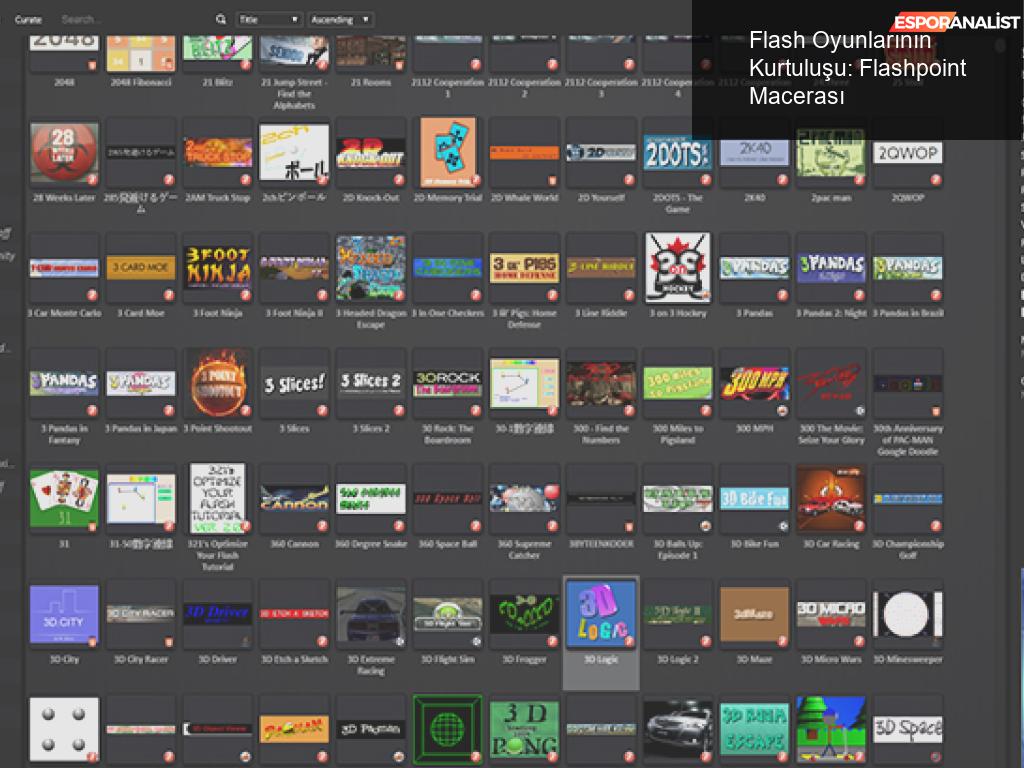Select the 30 Rock: The Boardroom logo
Screen dimensions: 1024x768
(x=447, y=383)
